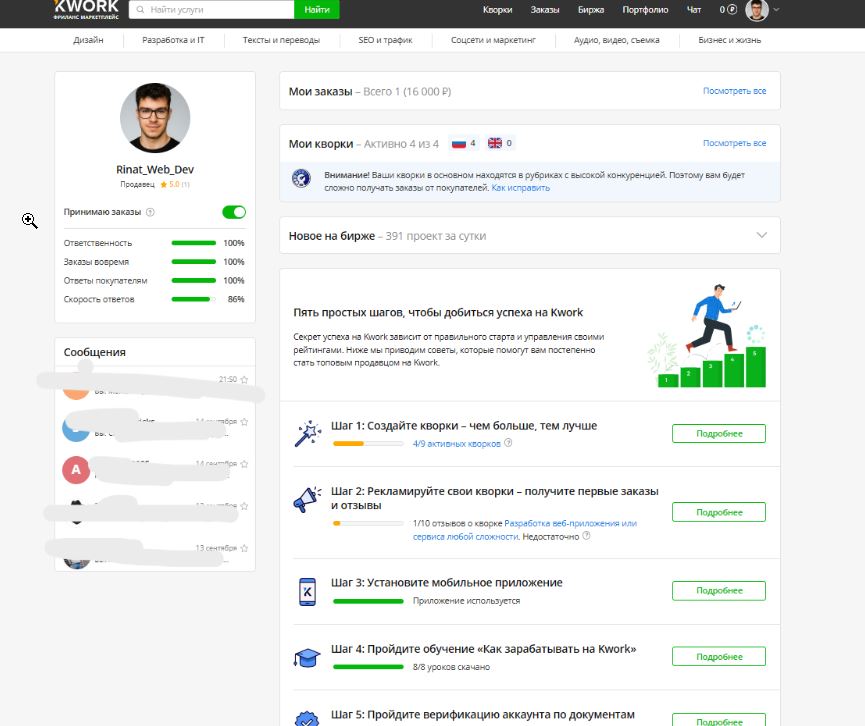Click the 'Найти услуги' search field
The width and height of the screenshot is (865, 726).
[220, 9]
